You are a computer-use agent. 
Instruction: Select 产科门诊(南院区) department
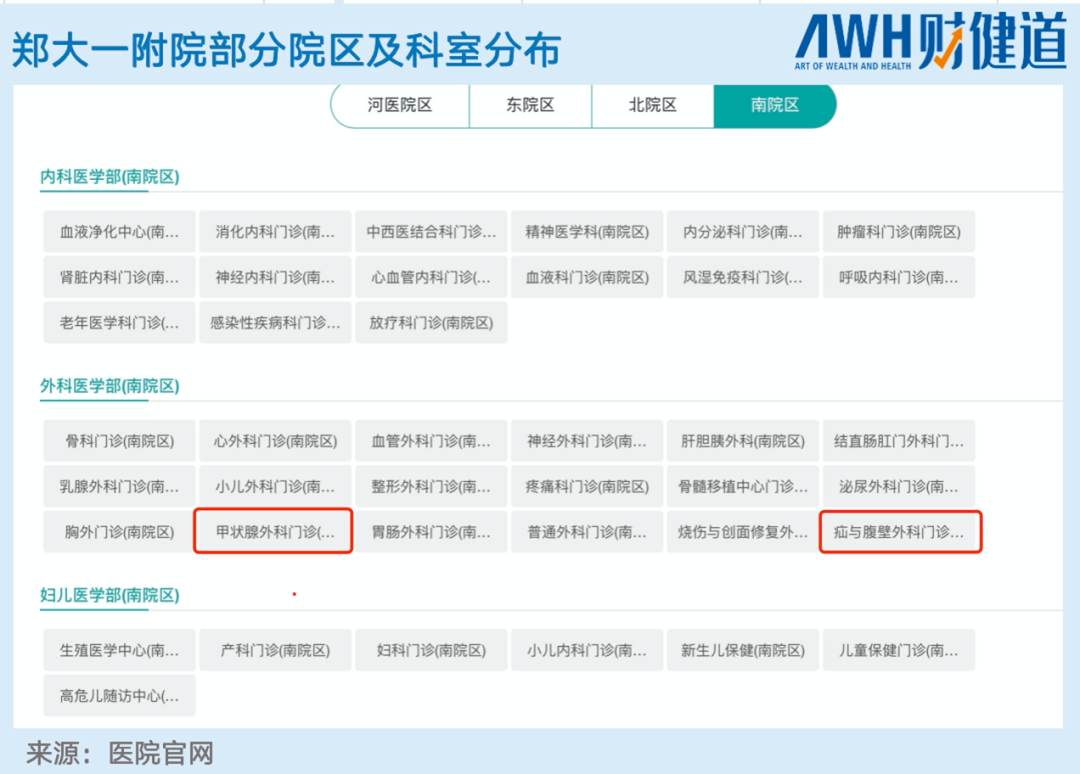point(275,651)
